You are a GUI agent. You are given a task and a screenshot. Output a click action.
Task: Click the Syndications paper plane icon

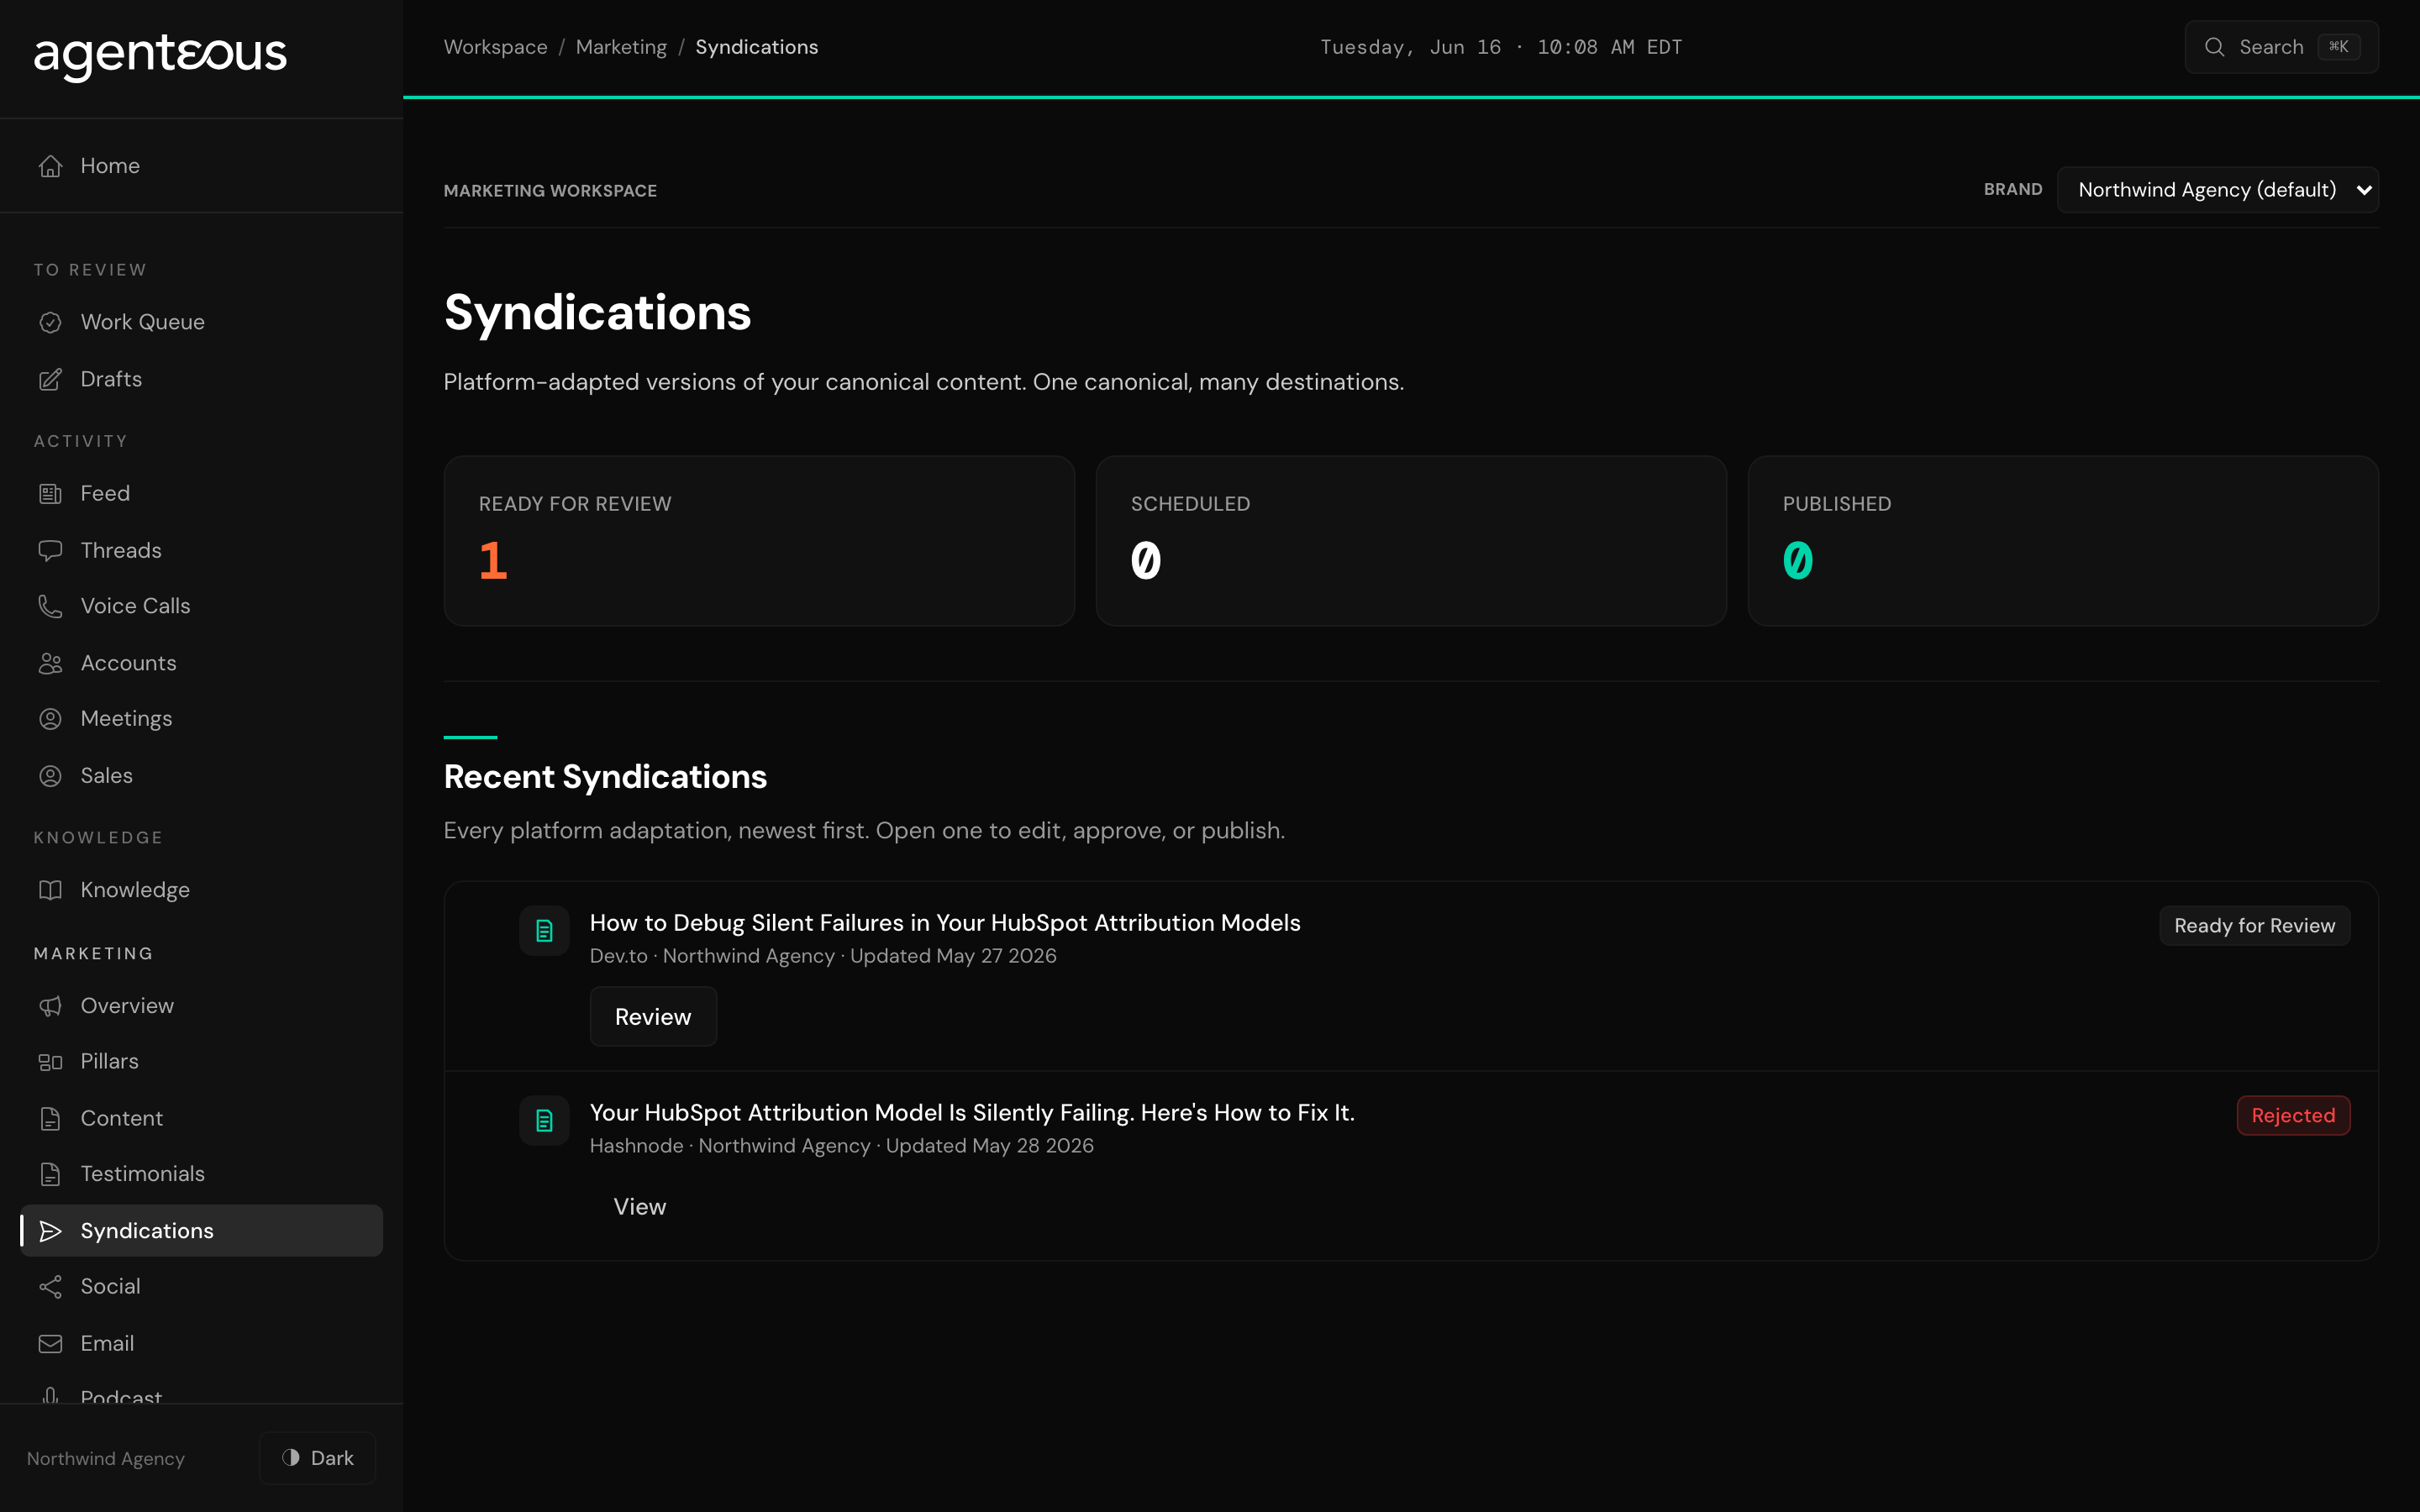50,1231
